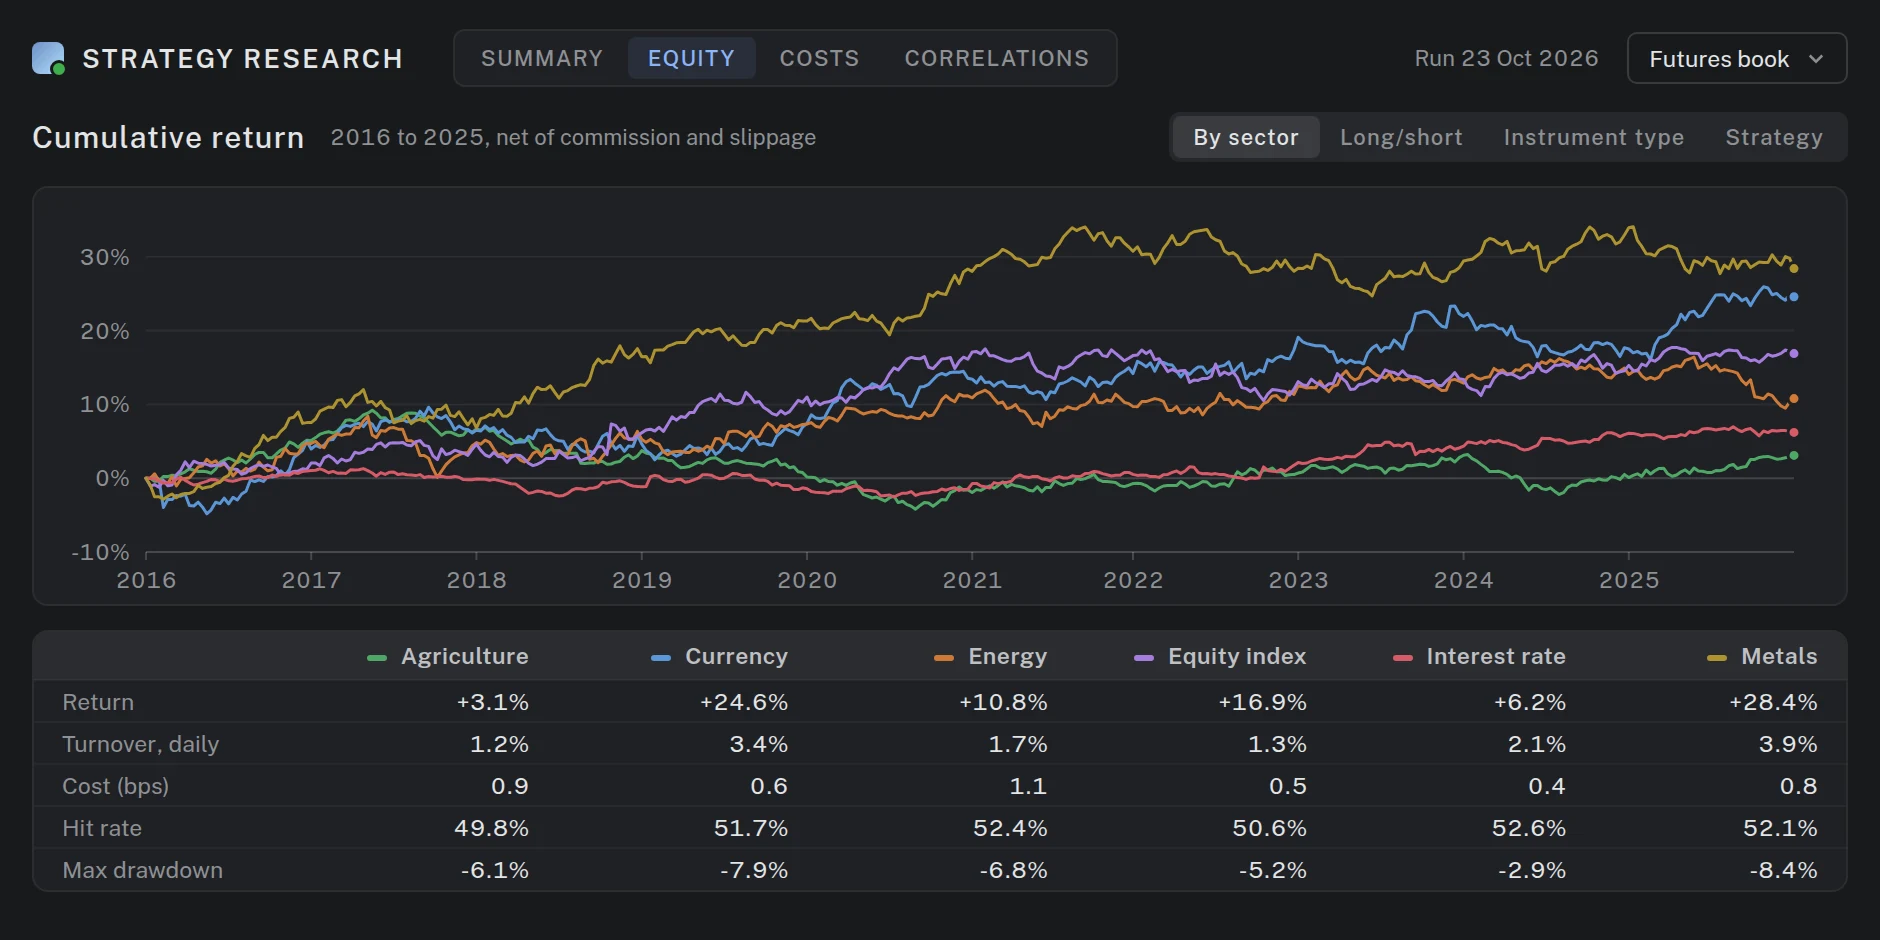Click the 2020 label on the x-axis

coord(807,580)
